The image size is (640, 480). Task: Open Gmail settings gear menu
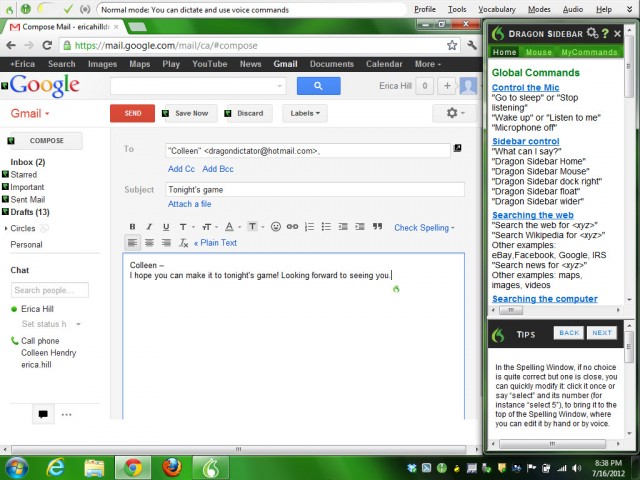coord(455,113)
